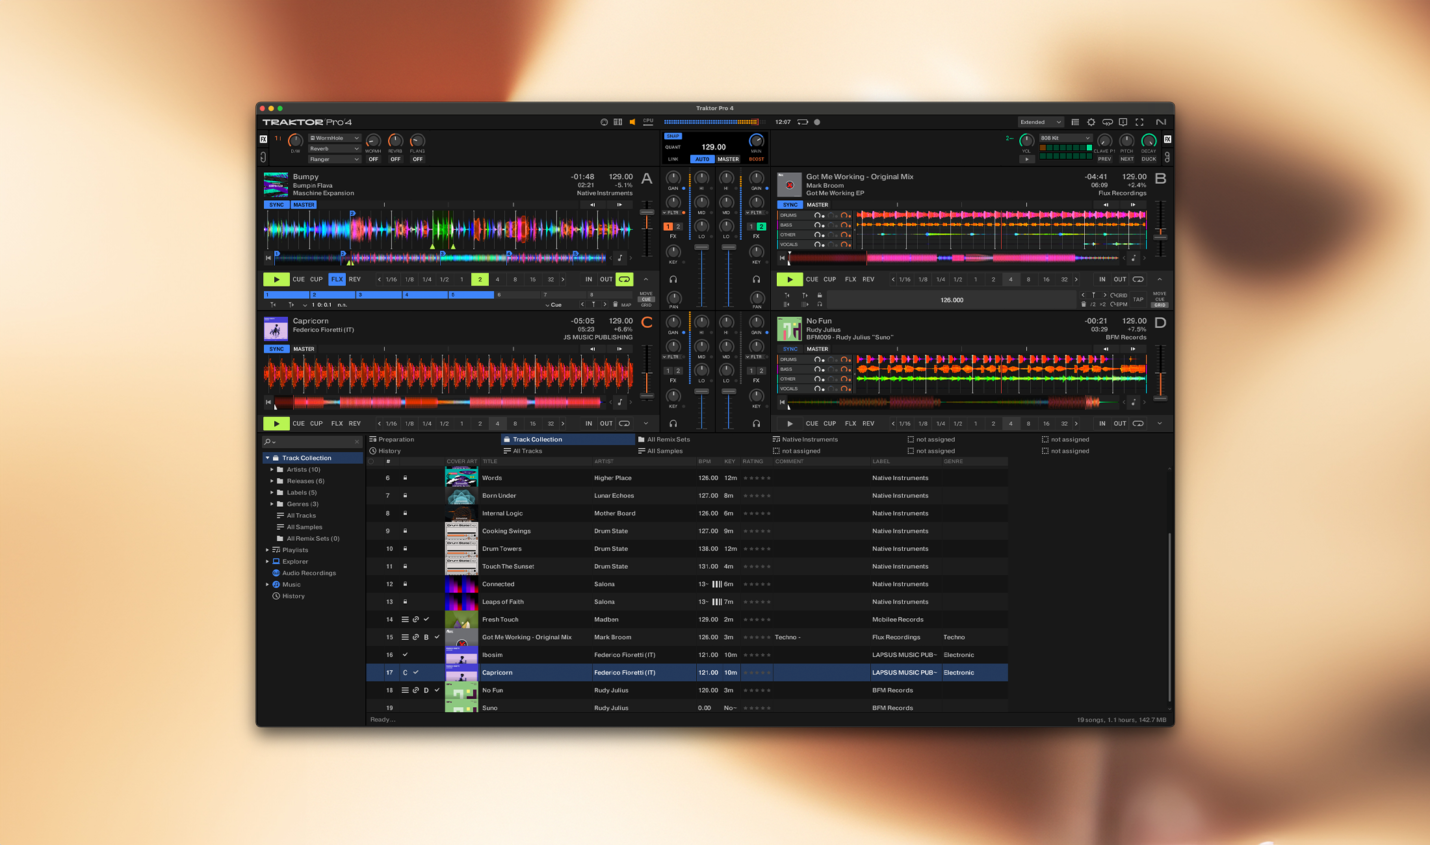
Task: Click the metronome icon in the header
Action: (x=603, y=121)
